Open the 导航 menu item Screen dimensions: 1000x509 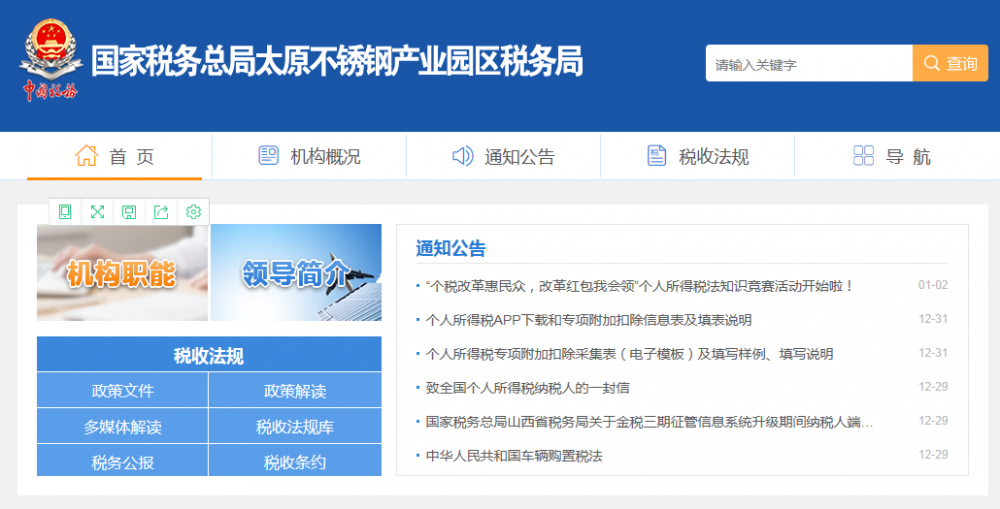(x=892, y=157)
